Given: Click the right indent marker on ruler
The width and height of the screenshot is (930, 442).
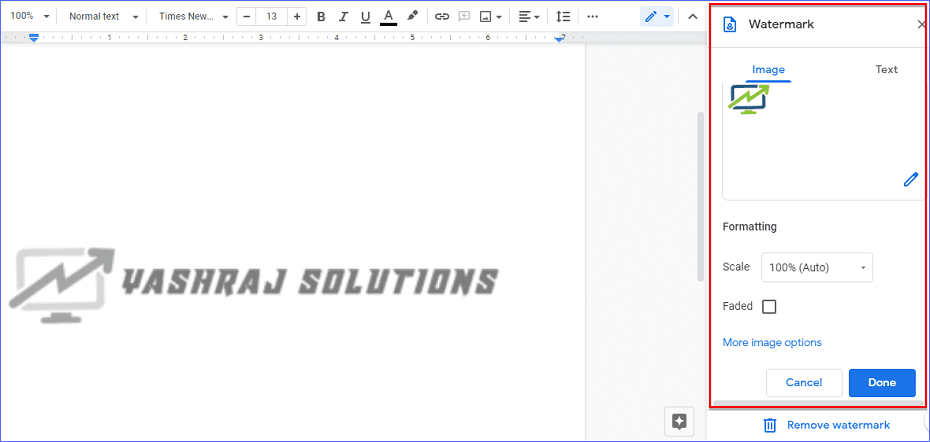Looking at the screenshot, I should [x=559, y=38].
